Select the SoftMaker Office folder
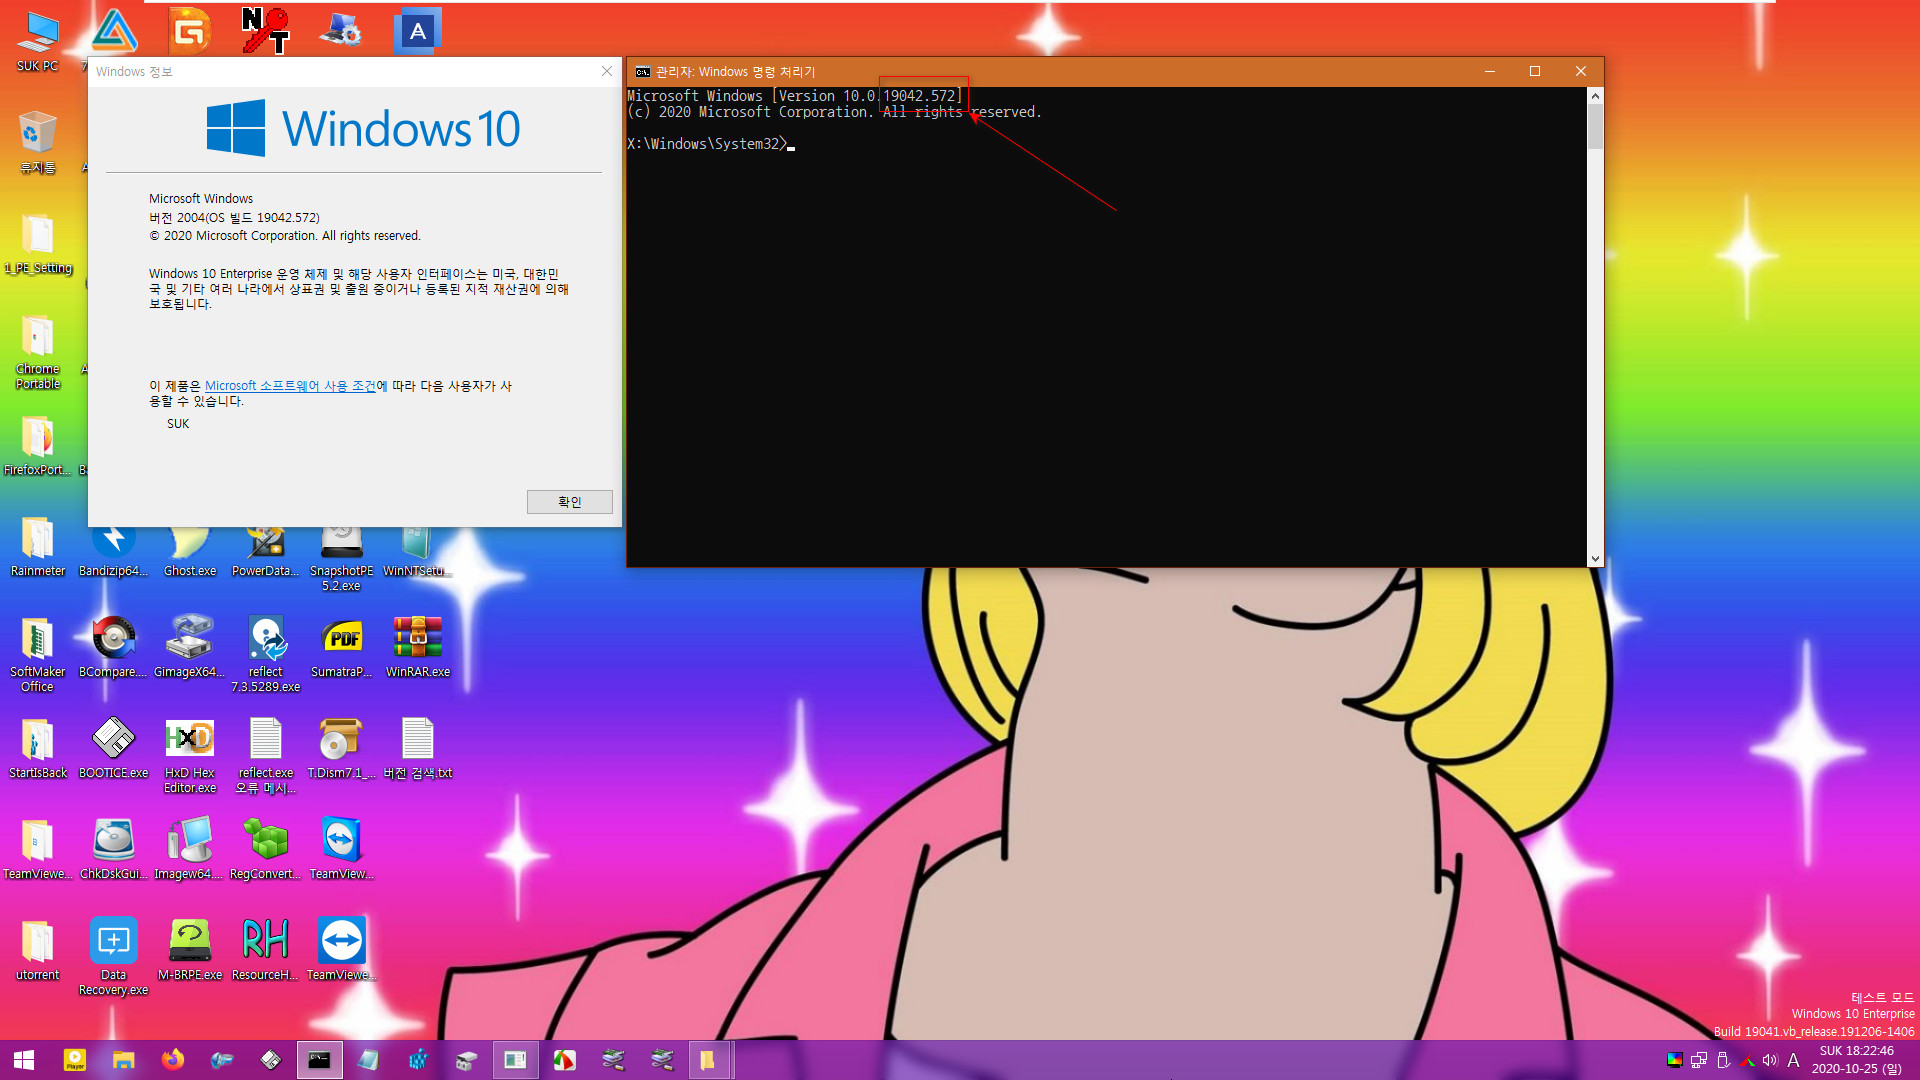The width and height of the screenshot is (1920, 1080). (37, 655)
